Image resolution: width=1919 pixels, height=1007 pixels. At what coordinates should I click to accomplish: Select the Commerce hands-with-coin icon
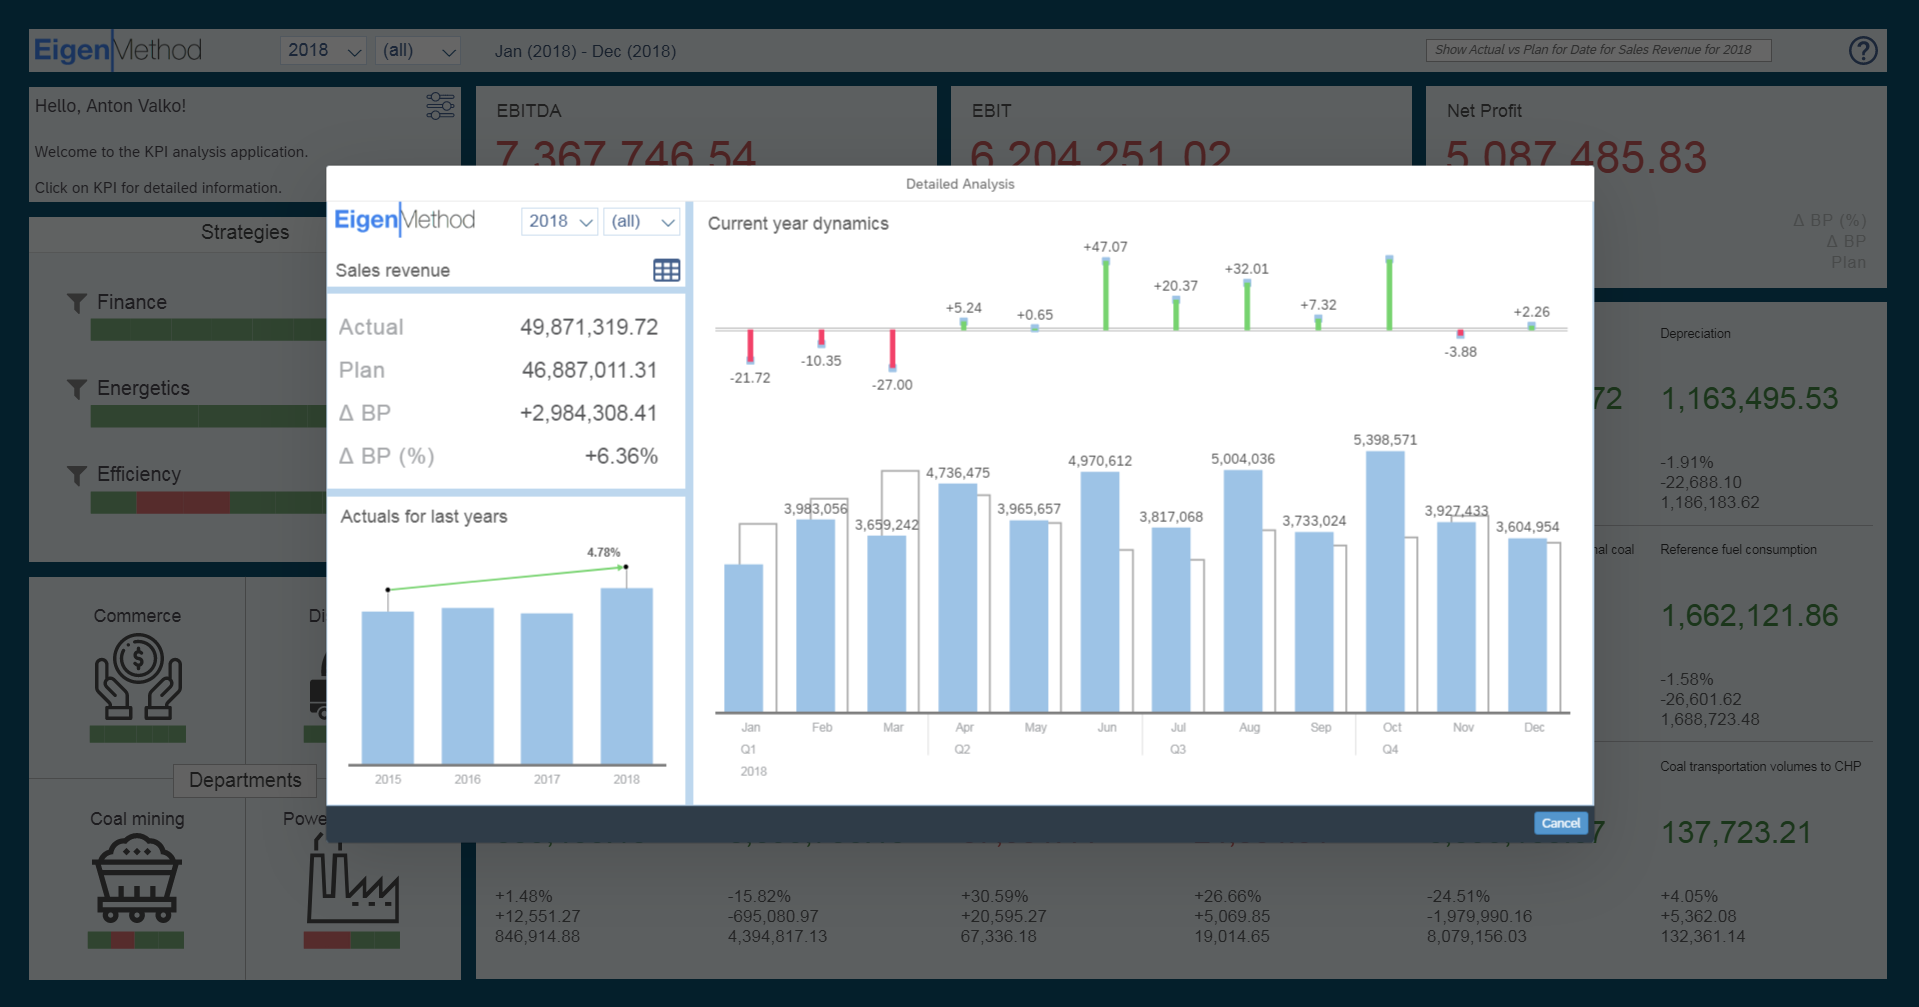coord(138,679)
